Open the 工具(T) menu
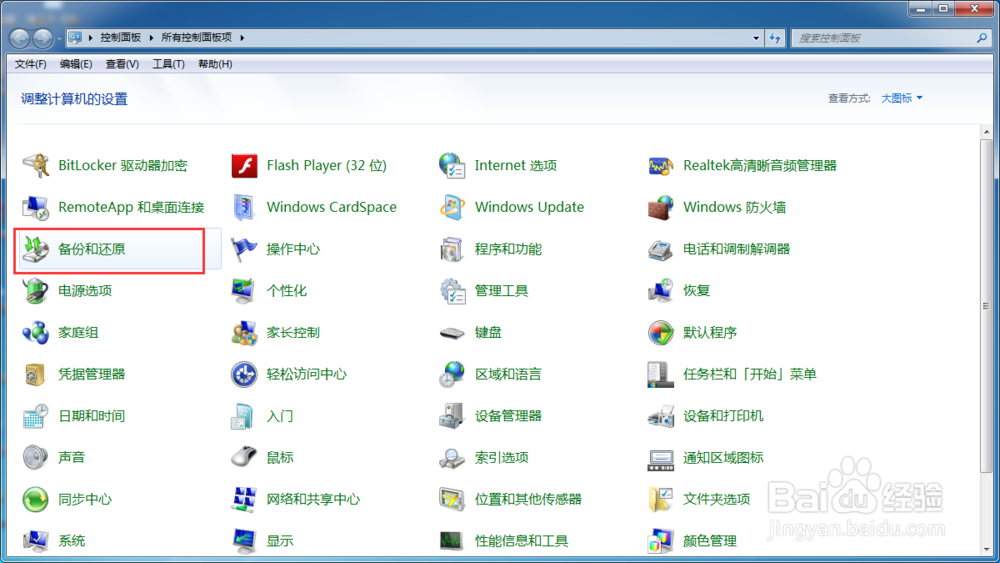Screen dimensions: 1000x563 tap(168, 64)
